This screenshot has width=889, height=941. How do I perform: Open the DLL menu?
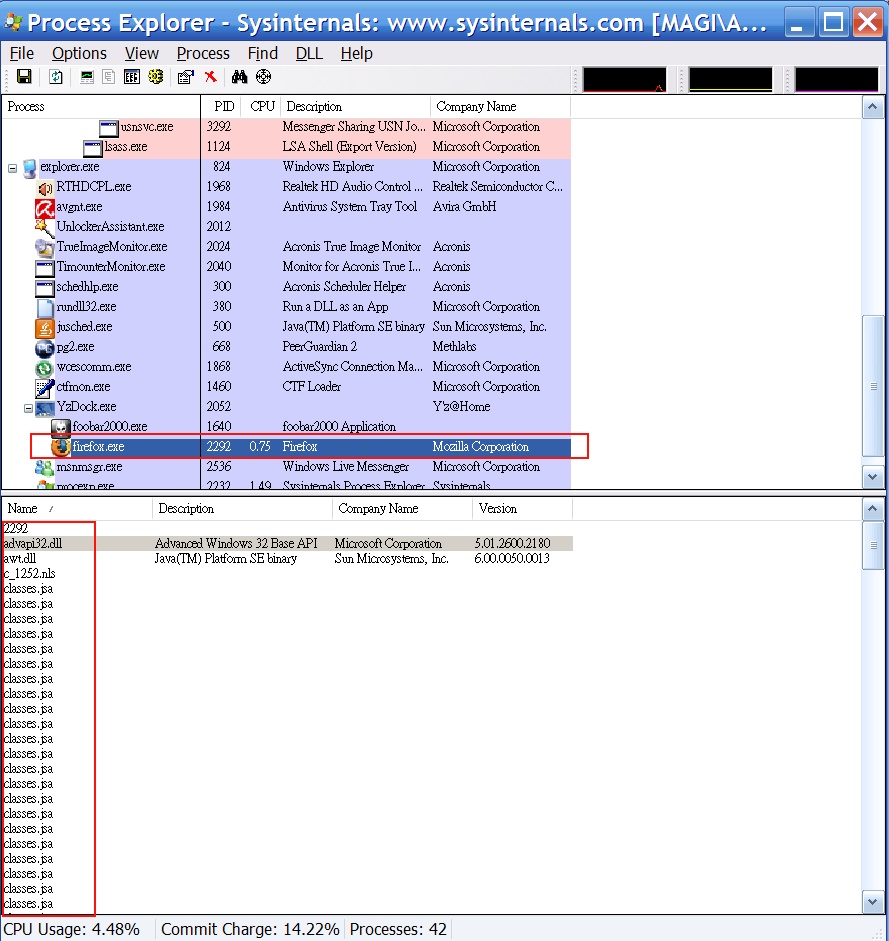[309, 53]
